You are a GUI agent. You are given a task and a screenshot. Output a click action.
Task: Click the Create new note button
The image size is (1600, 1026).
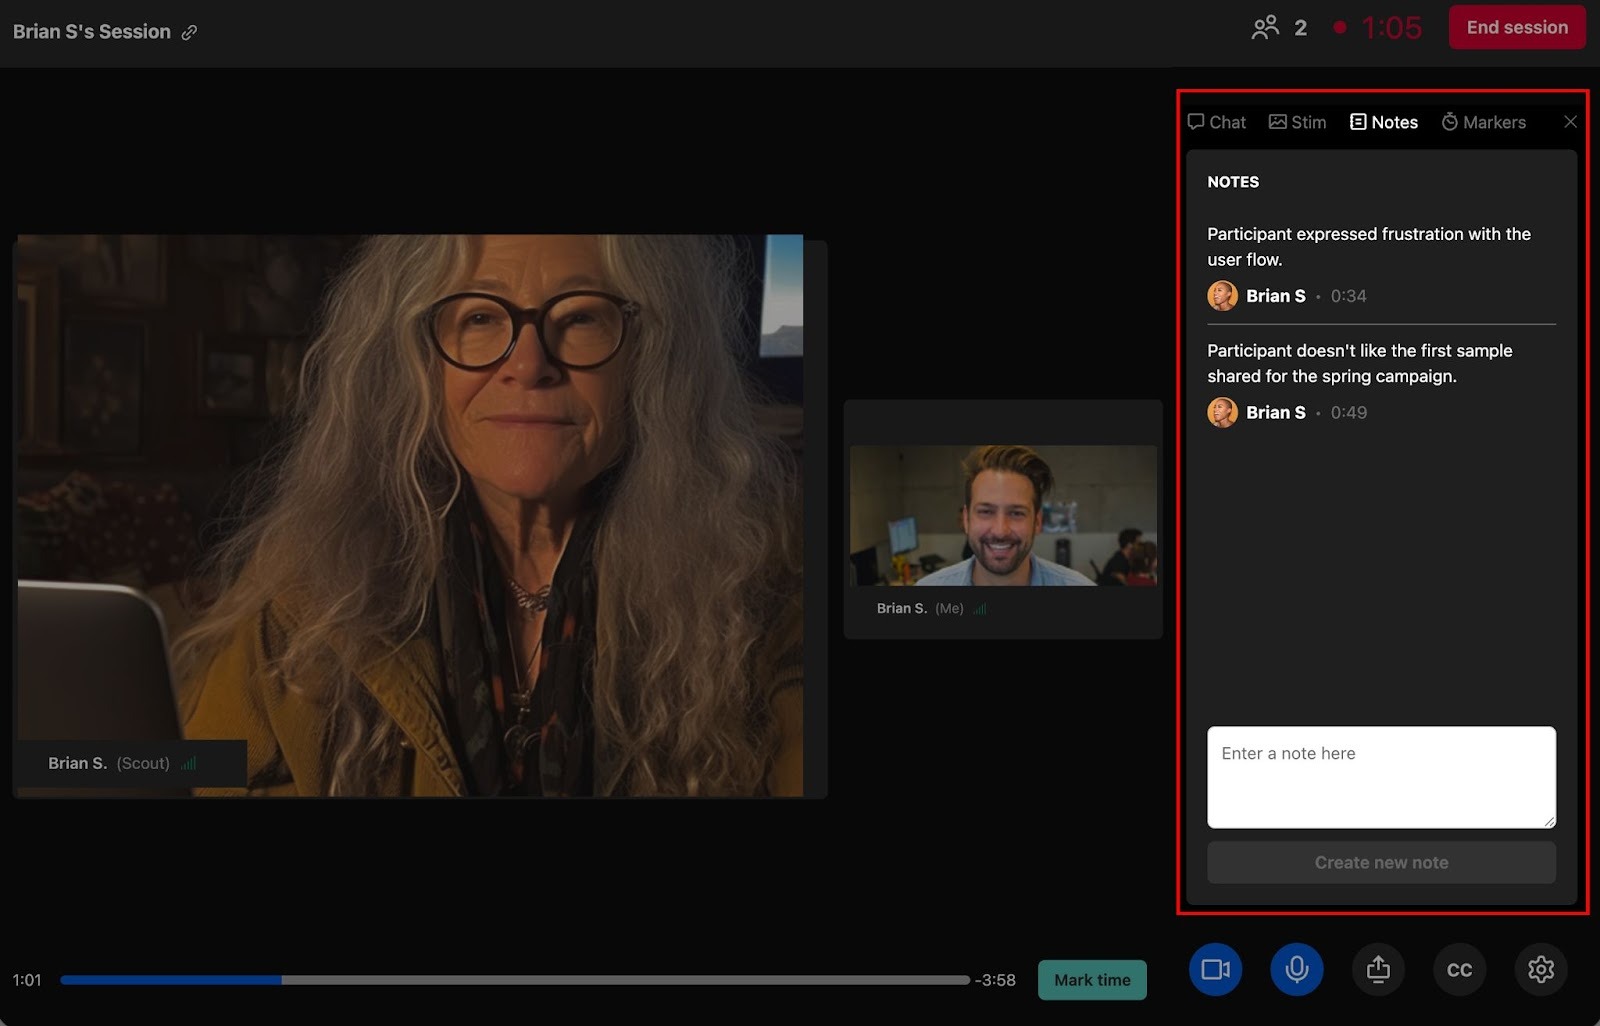pos(1381,862)
